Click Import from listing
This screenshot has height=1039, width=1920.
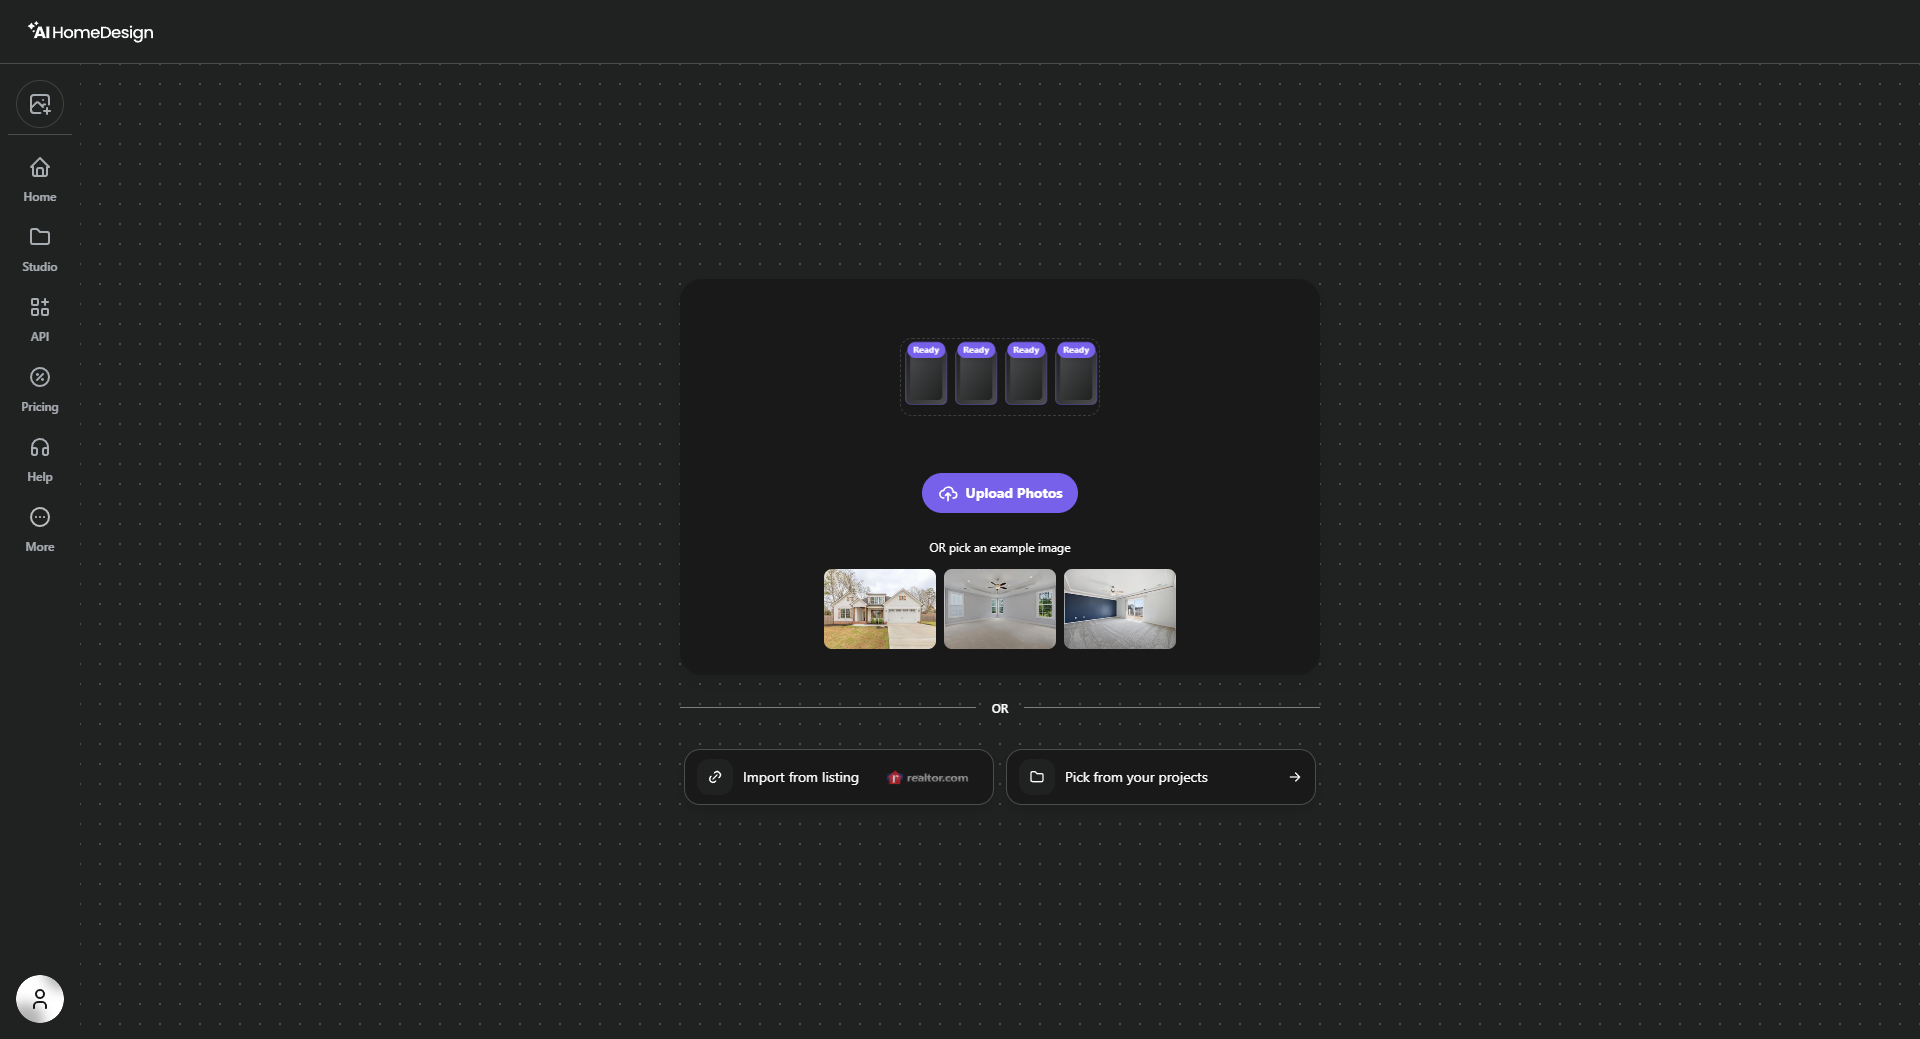839,777
